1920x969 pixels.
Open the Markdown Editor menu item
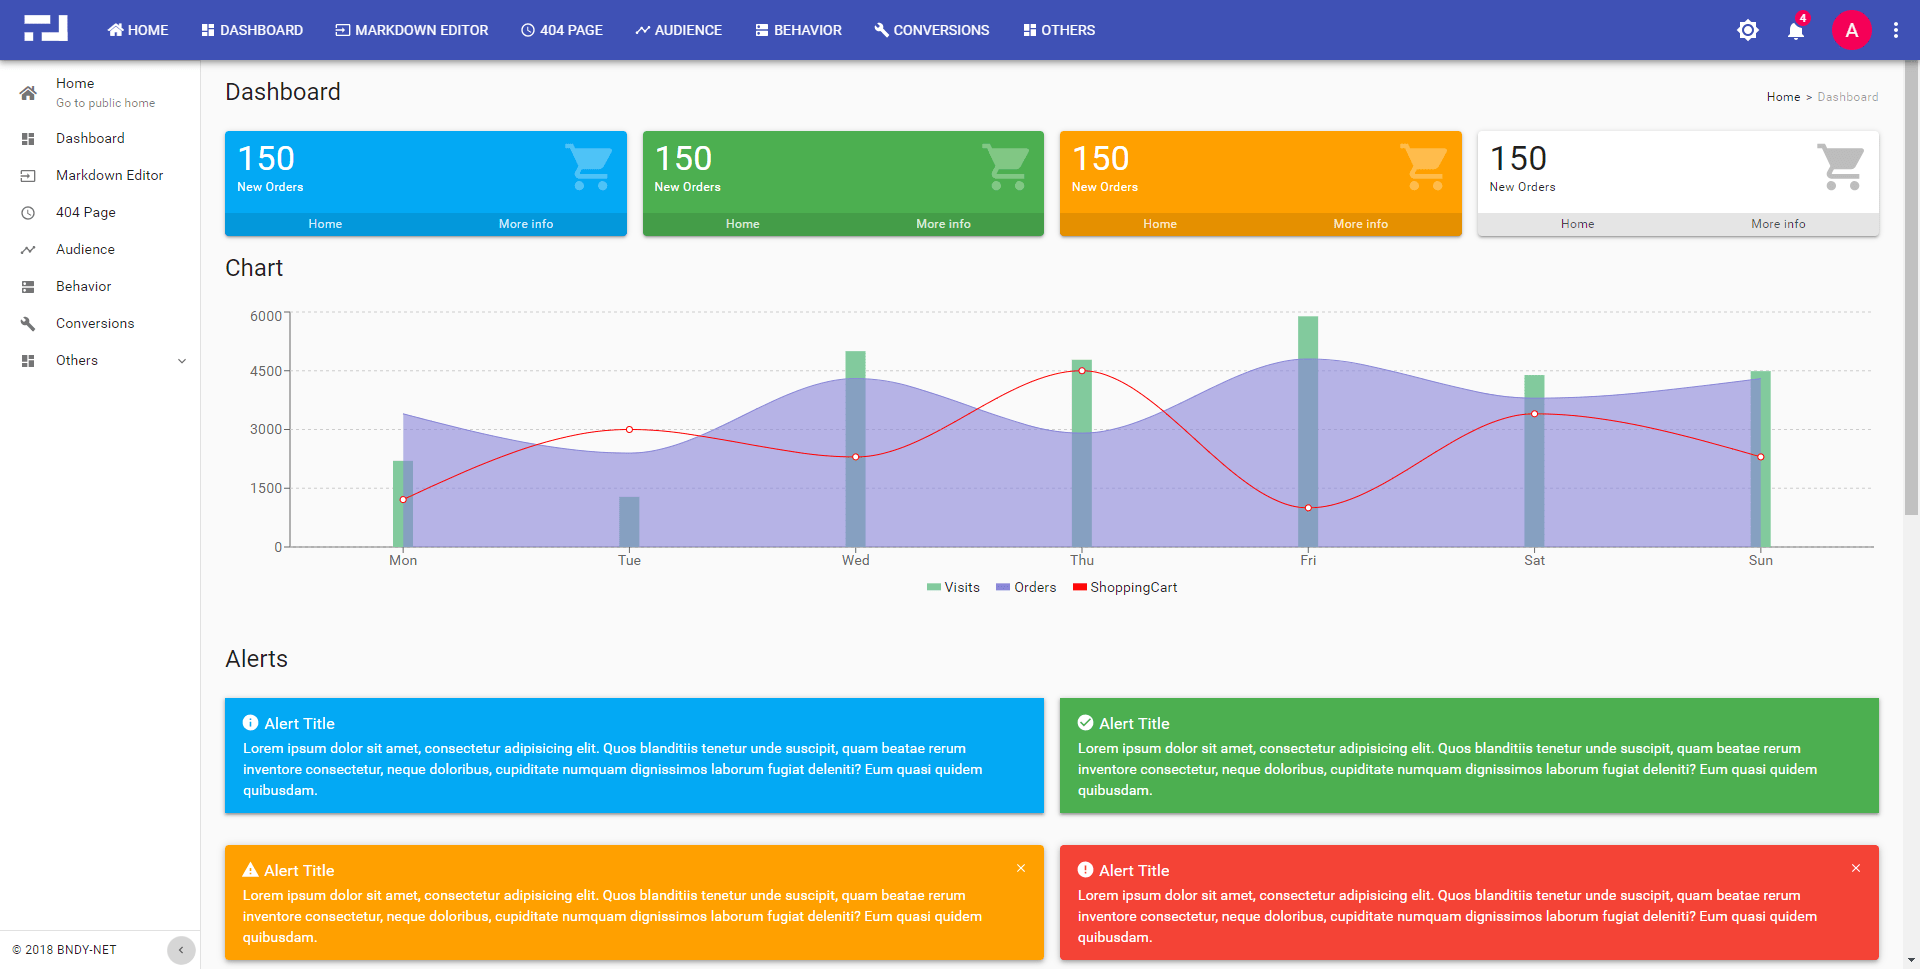point(109,175)
